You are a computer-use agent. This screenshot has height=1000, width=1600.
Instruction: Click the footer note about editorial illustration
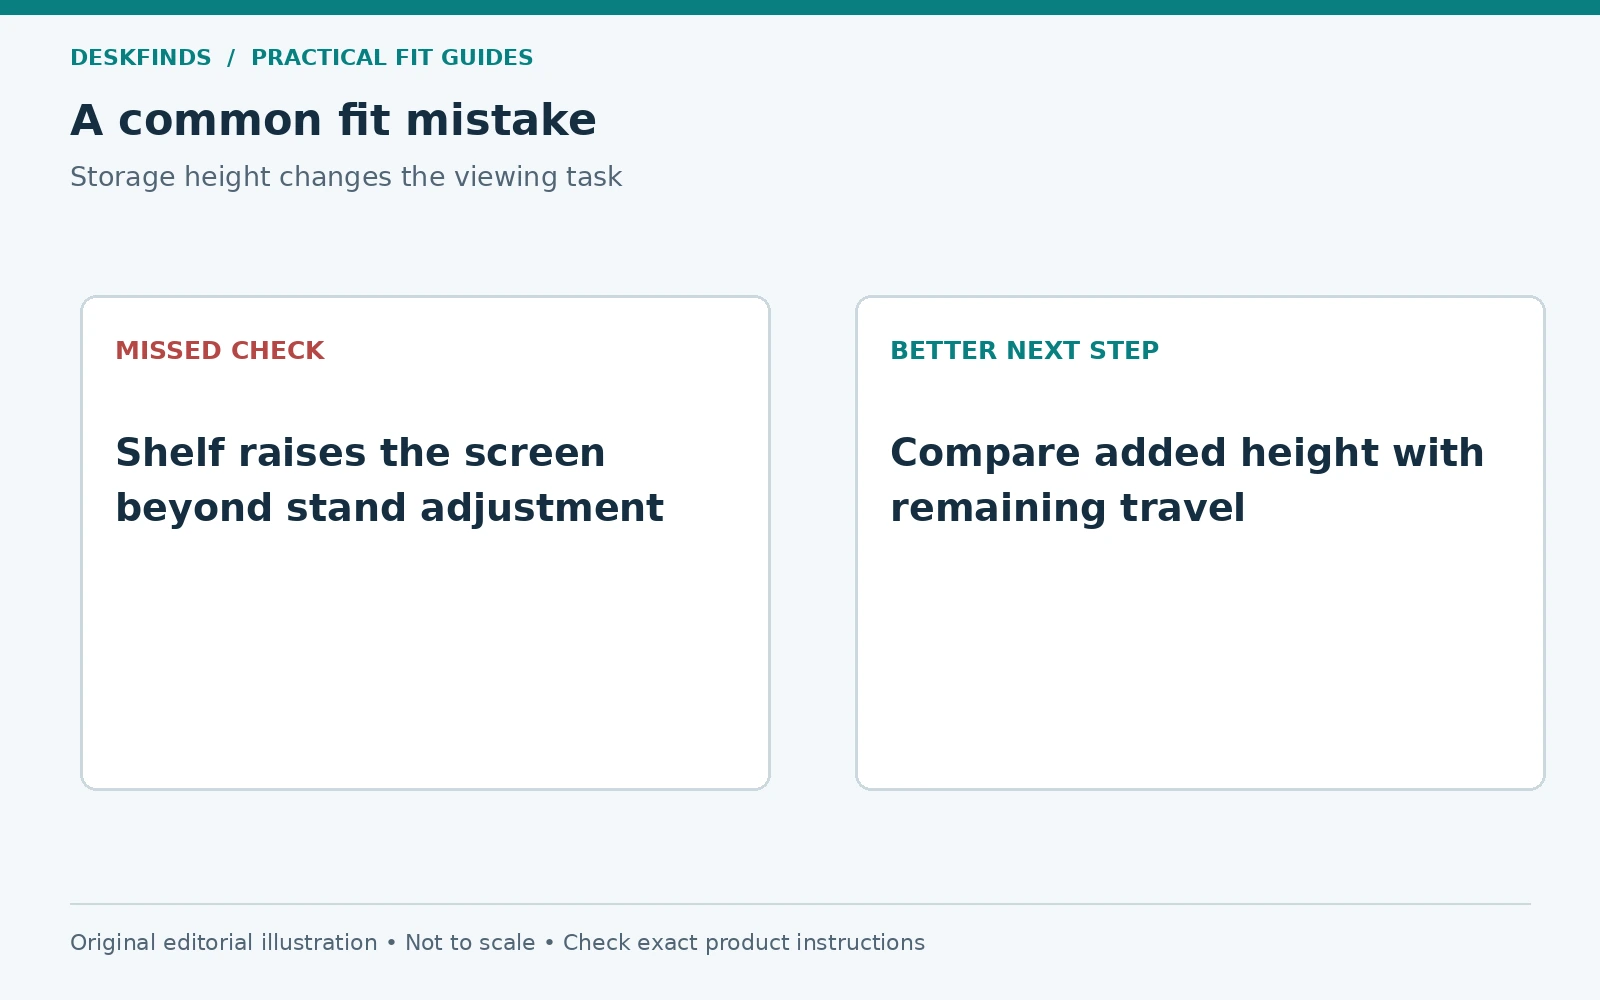click(497, 943)
